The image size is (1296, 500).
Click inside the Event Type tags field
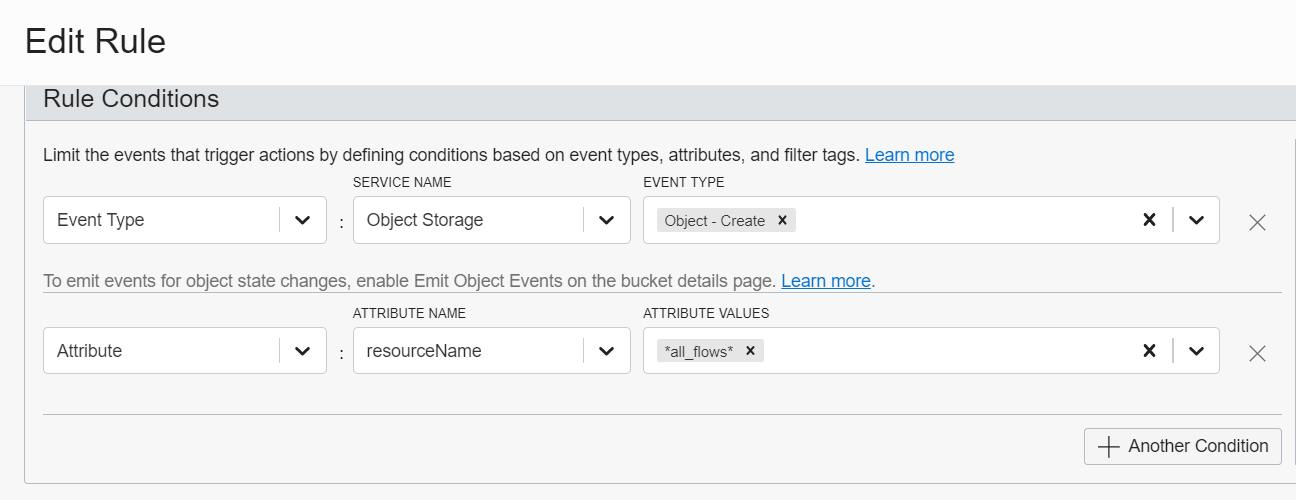pyautogui.click(x=960, y=220)
